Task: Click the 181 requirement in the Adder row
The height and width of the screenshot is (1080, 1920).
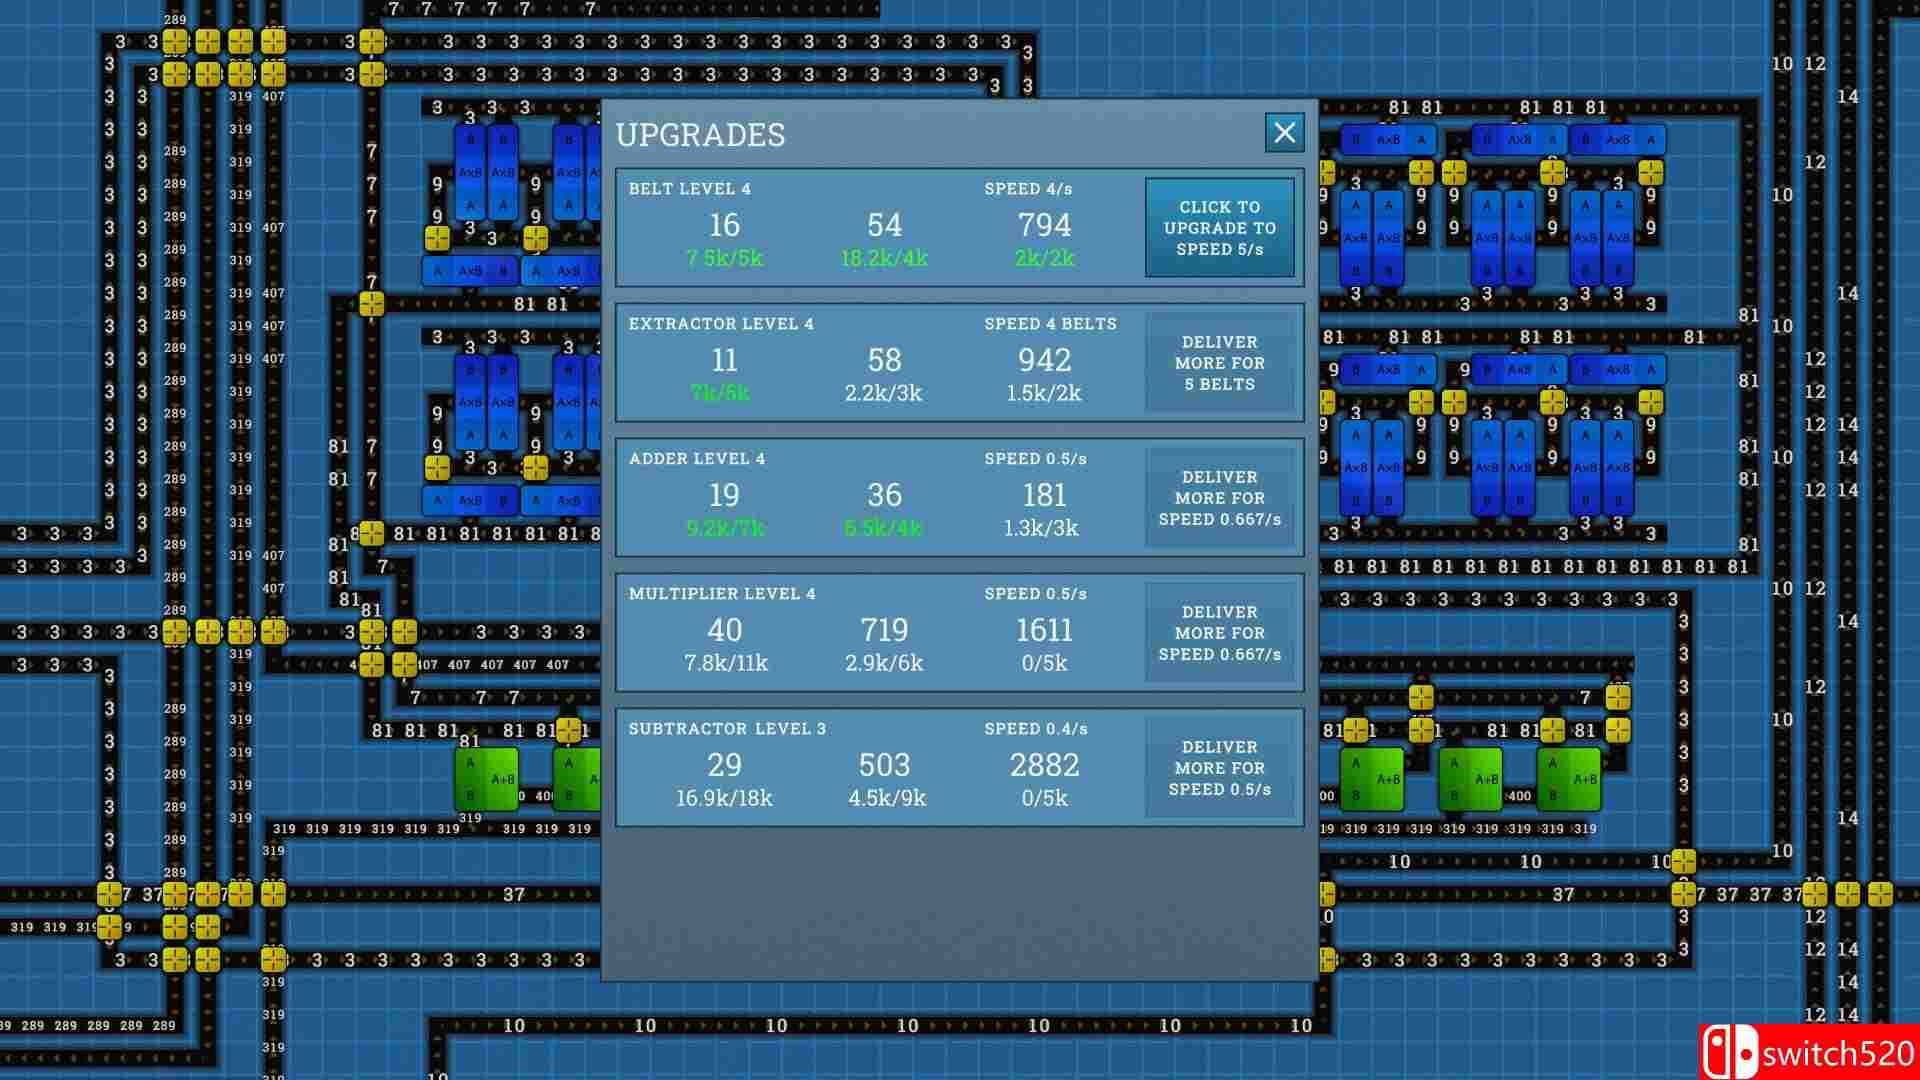Action: point(1044,495)
